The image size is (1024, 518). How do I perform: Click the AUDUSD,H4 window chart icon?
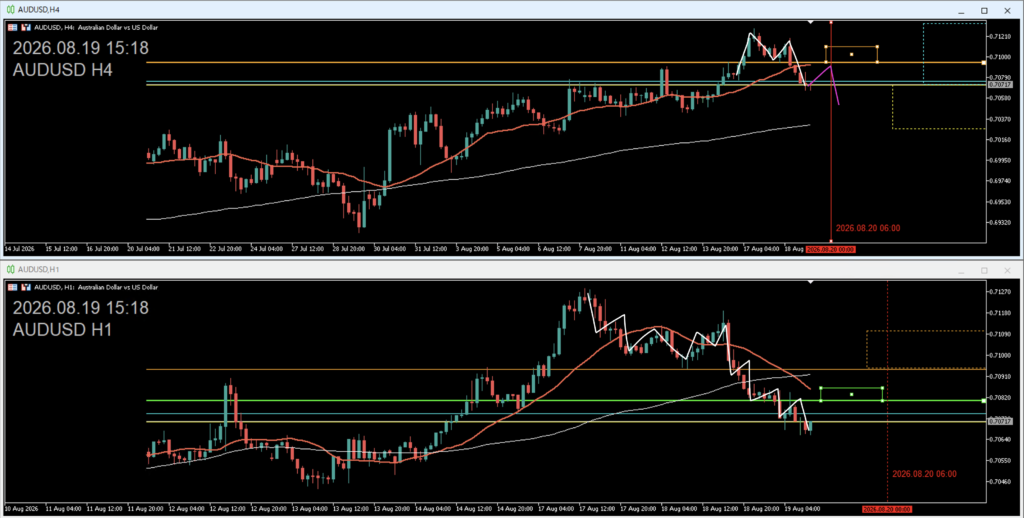10,10
